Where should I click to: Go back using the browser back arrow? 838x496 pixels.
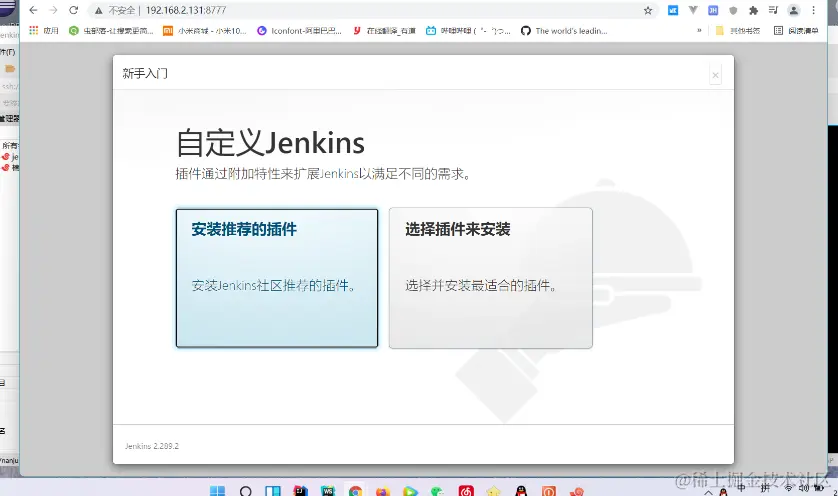[x=33, y=10]
